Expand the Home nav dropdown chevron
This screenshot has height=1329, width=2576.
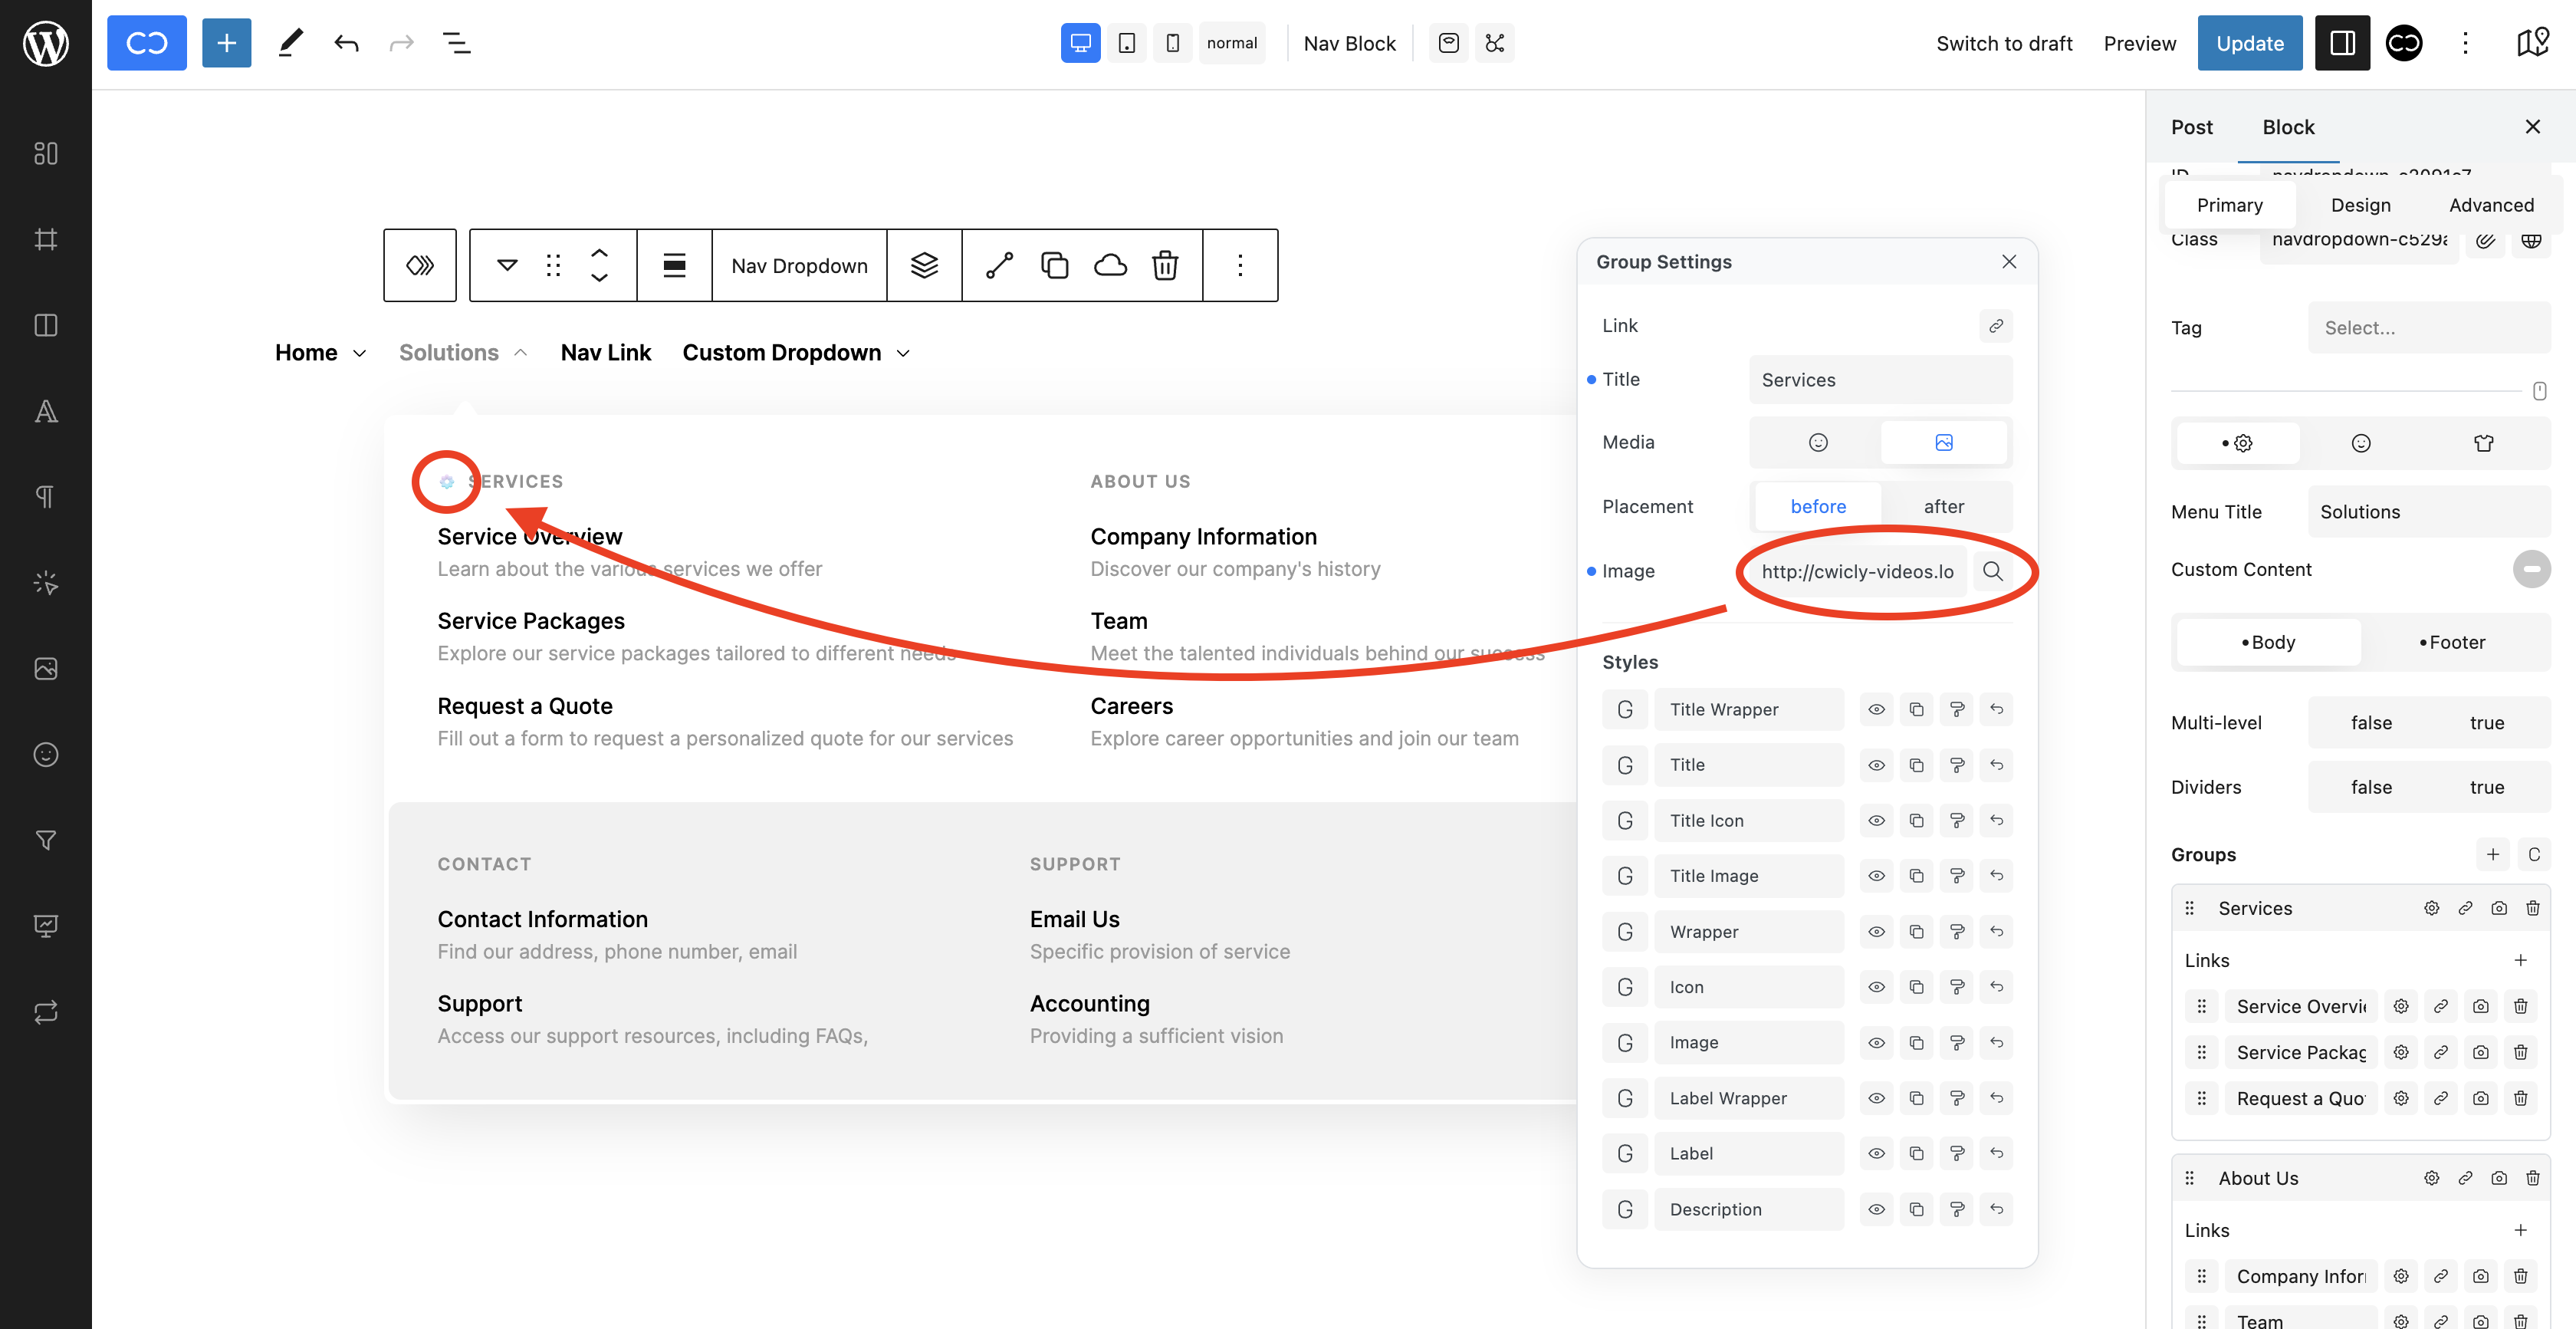pyautogui.click(x=360, y=353)
